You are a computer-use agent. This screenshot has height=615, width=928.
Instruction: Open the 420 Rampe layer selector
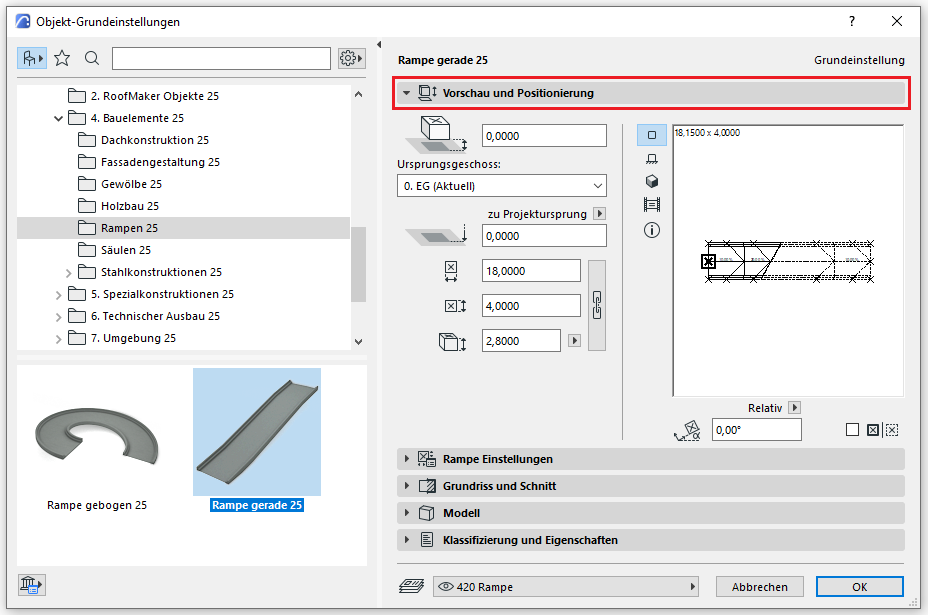click(565, 587)
